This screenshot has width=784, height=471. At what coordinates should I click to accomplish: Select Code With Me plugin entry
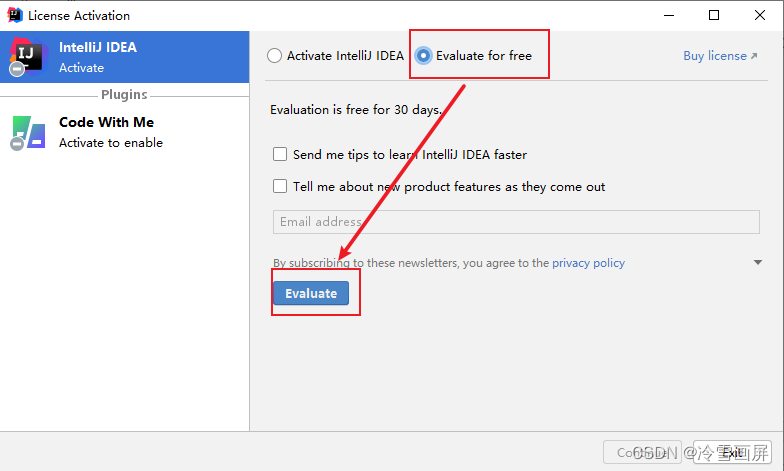(124, 132)
